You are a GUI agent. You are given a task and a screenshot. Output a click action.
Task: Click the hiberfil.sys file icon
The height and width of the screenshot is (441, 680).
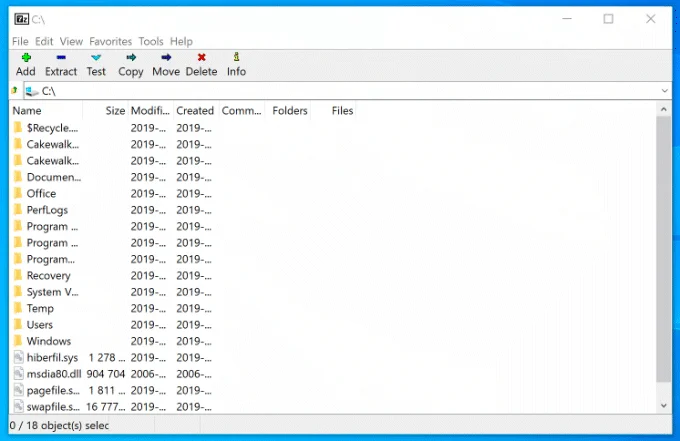[18, 357]
